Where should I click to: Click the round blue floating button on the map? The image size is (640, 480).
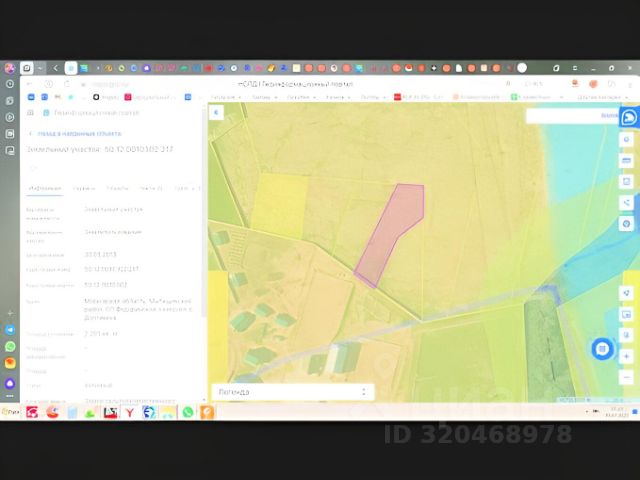[602, 349]
